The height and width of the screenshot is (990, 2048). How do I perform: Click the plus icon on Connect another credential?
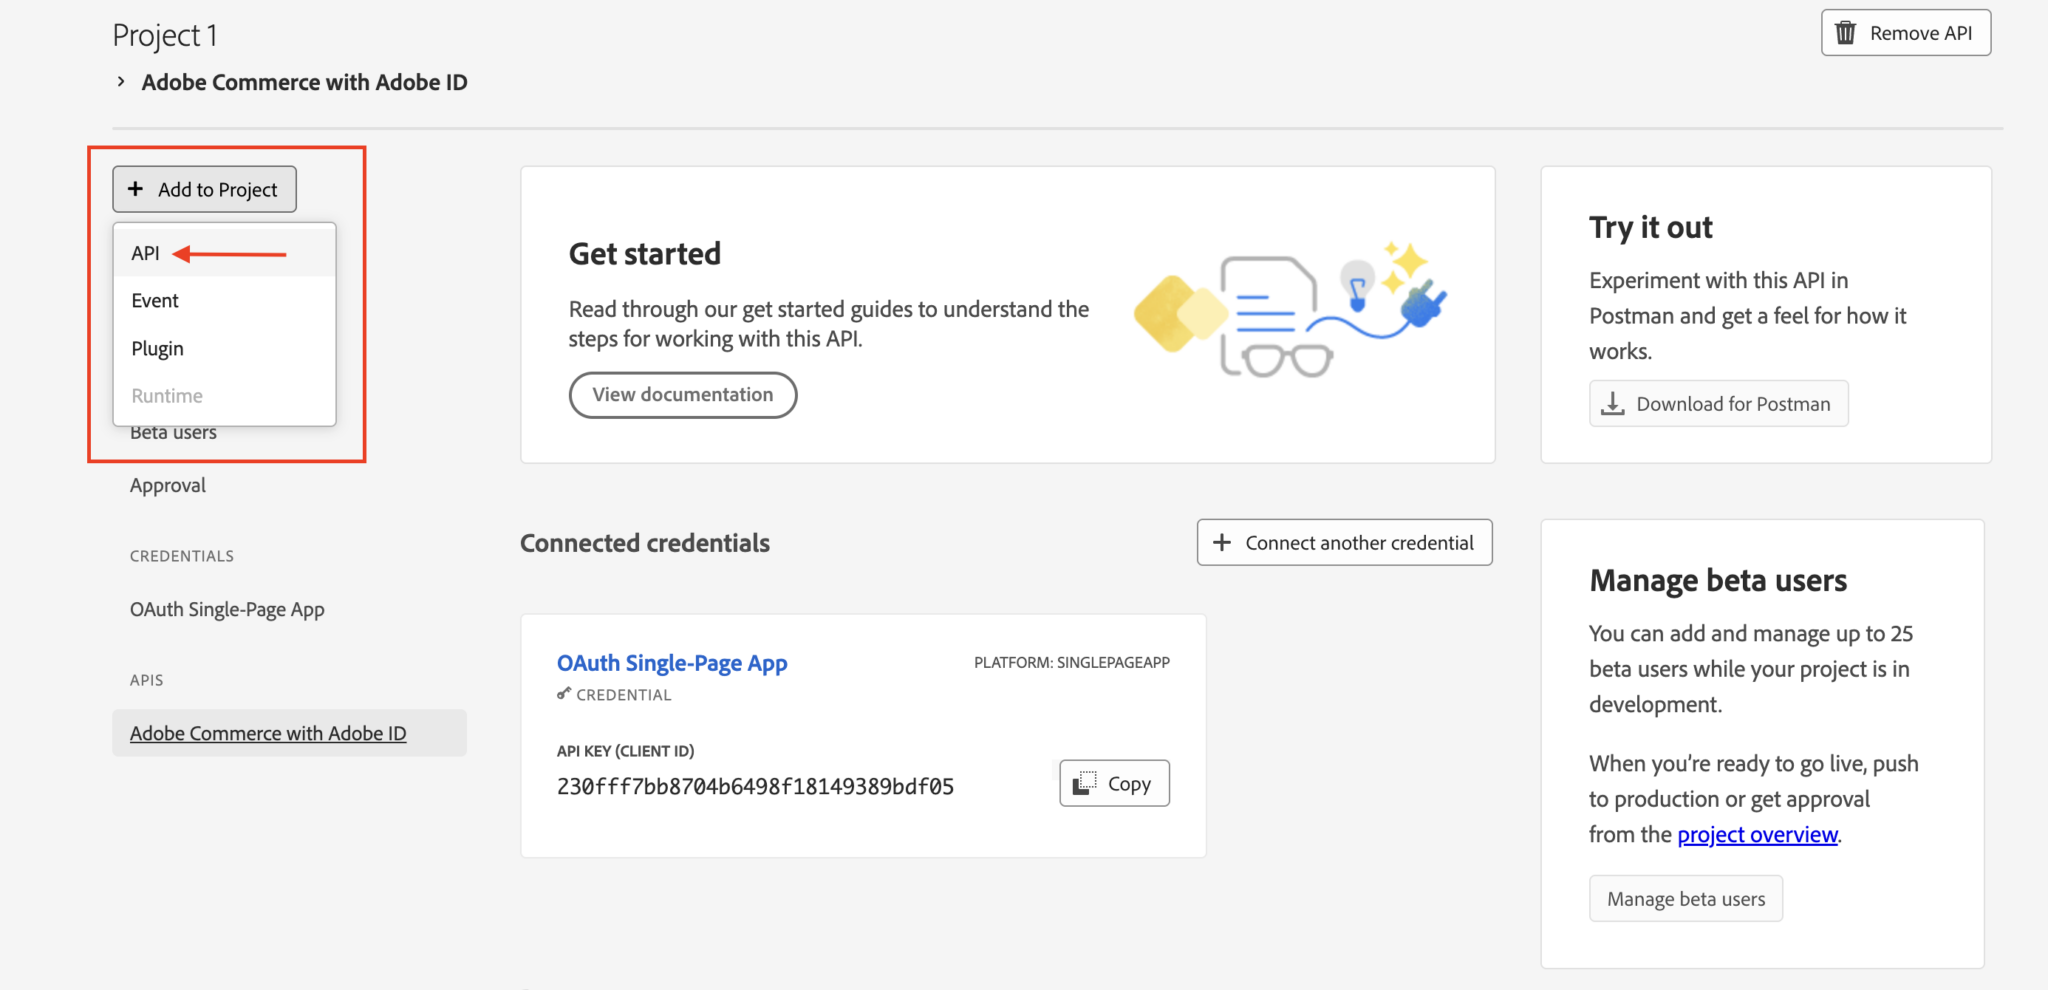1222,542
